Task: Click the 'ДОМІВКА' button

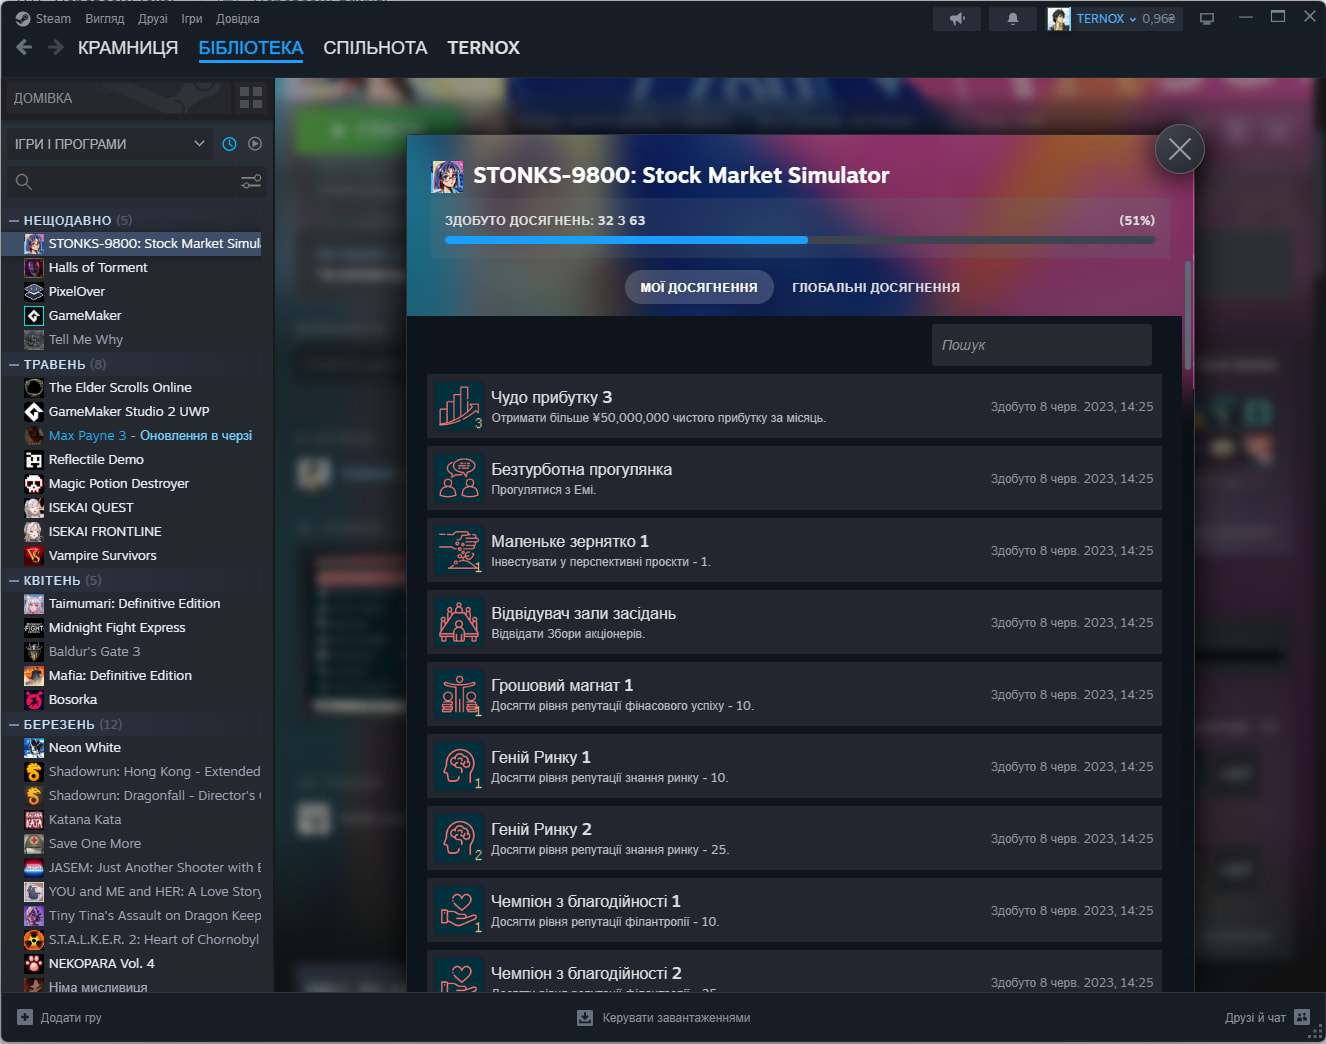Action: click(118, 98)
